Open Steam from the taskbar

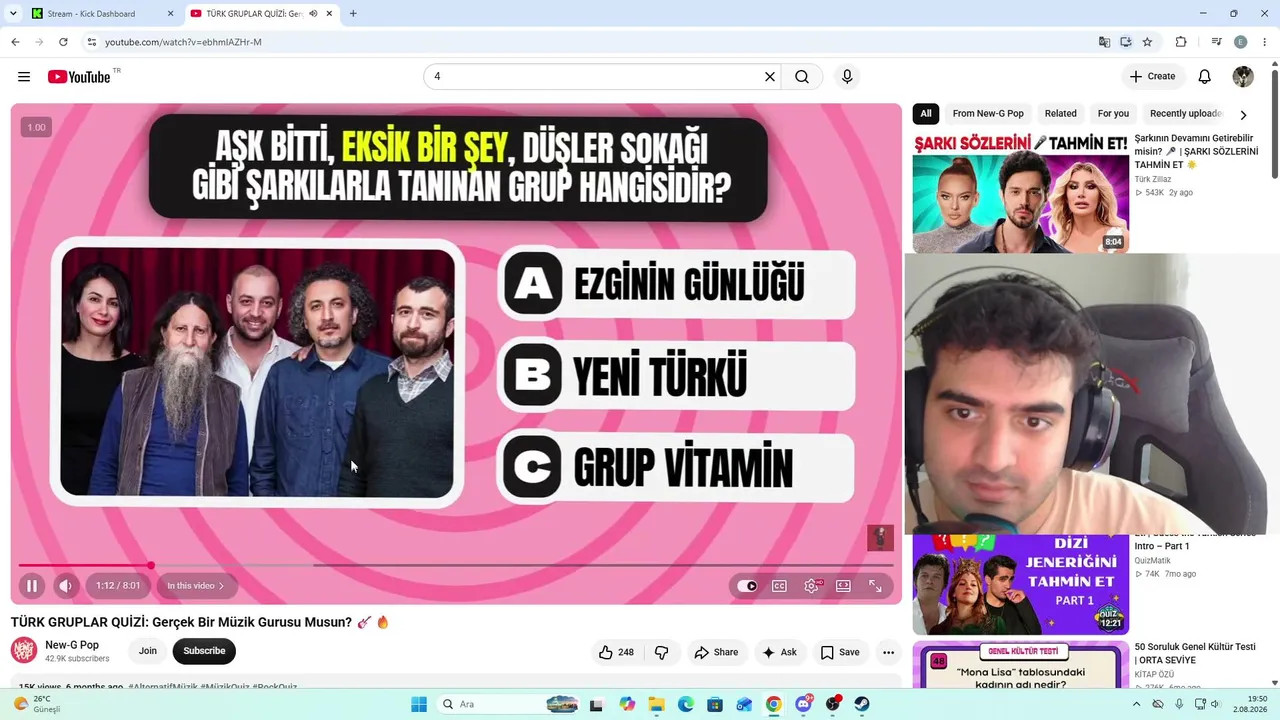862,704
